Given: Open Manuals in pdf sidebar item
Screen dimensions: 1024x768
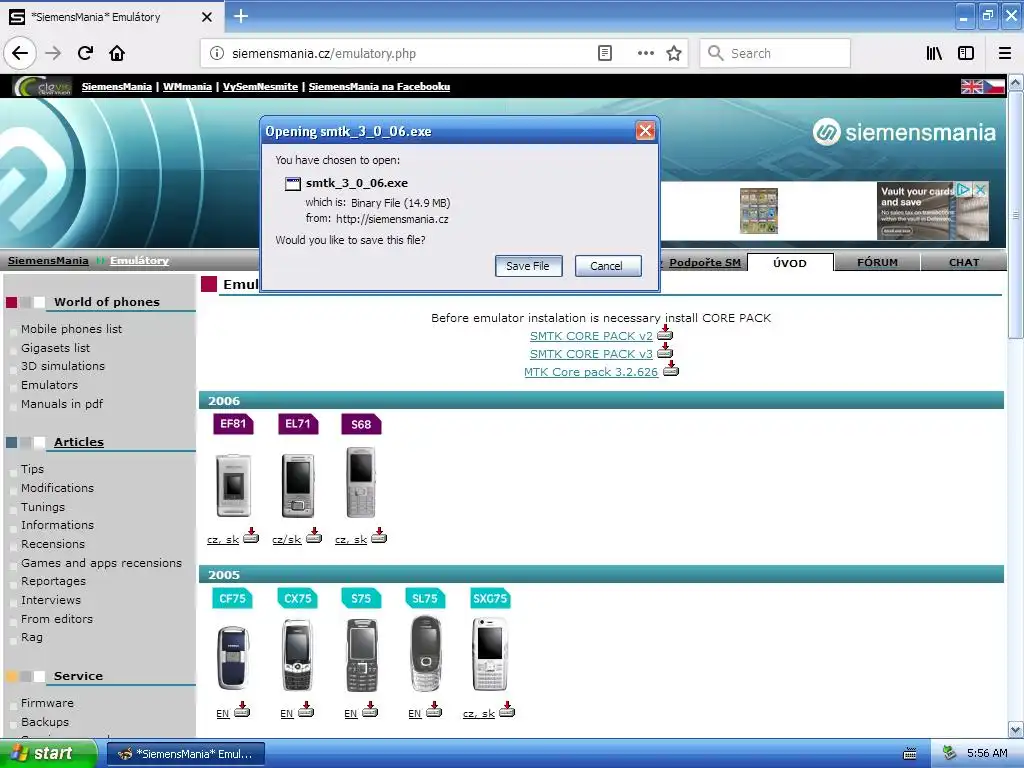Looking at the screenshot, I should coord(62,404).
